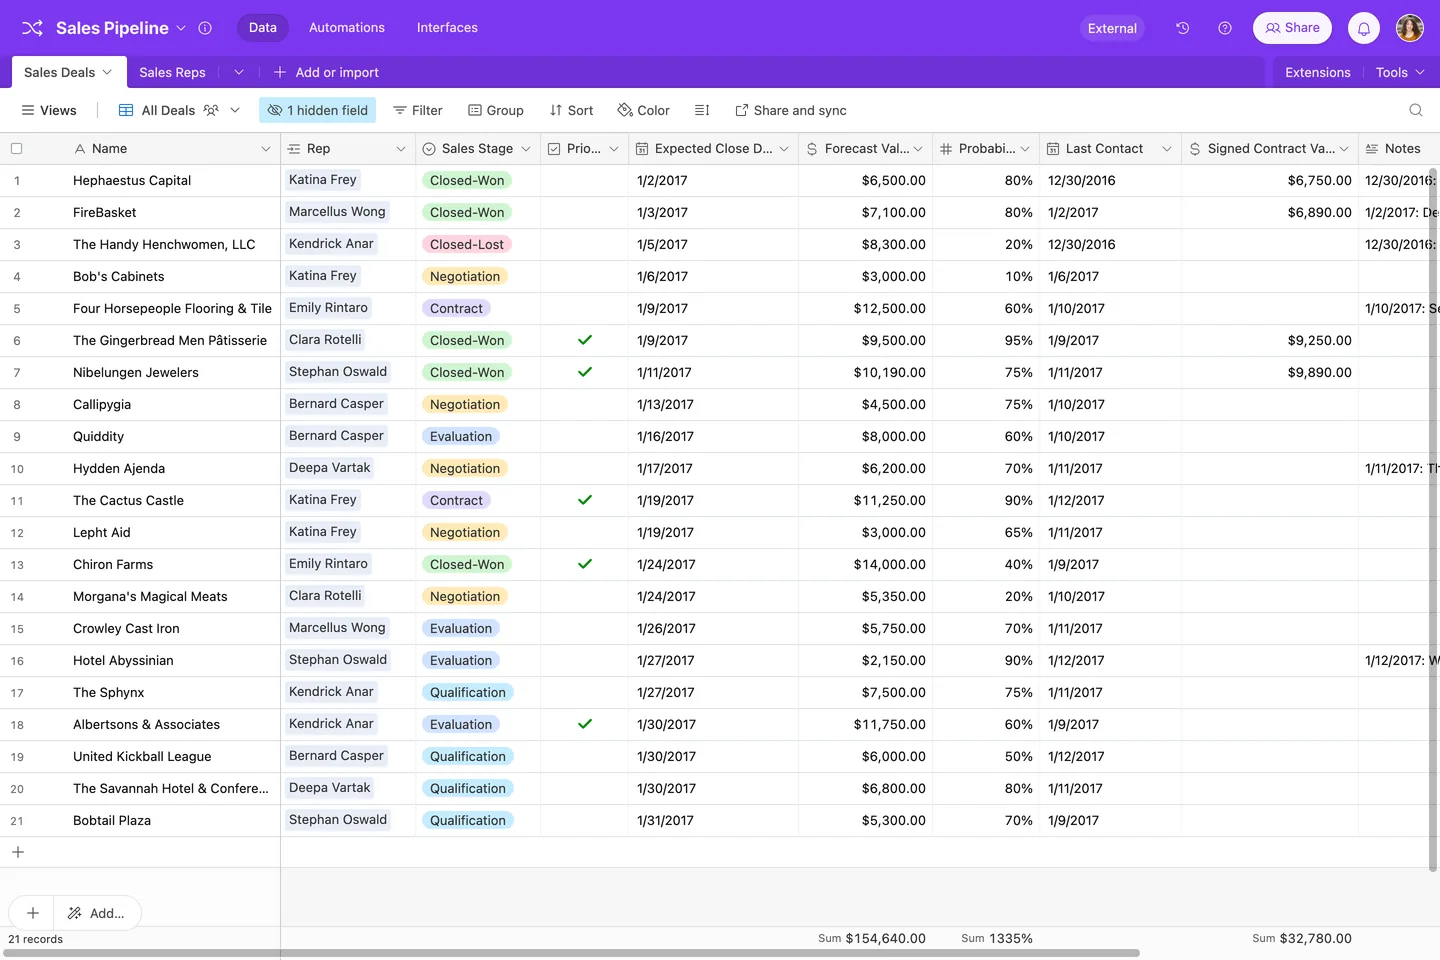The width and height of the screenshot is (1440, 960).
Task: Click the Closed-Lost stage pill for The Handy Henchwomen
Action: pyautogui.click(x=467, y=244)
